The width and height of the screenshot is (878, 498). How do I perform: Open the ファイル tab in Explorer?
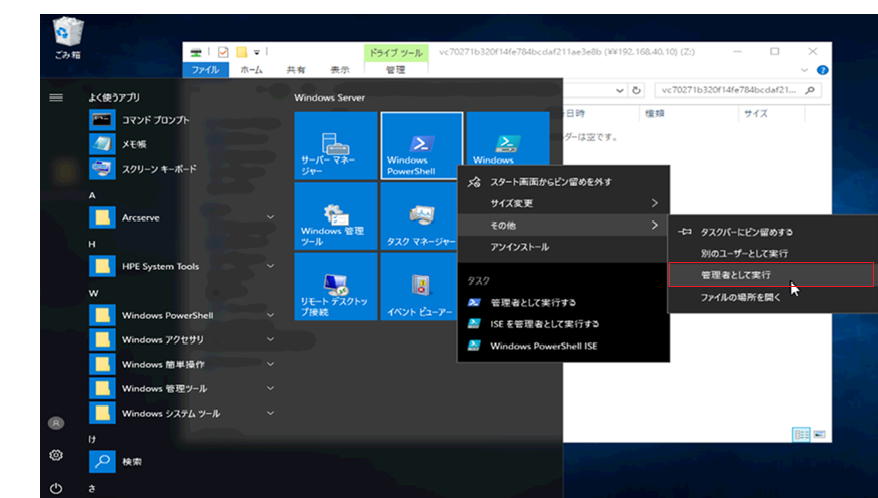[206, 70]
